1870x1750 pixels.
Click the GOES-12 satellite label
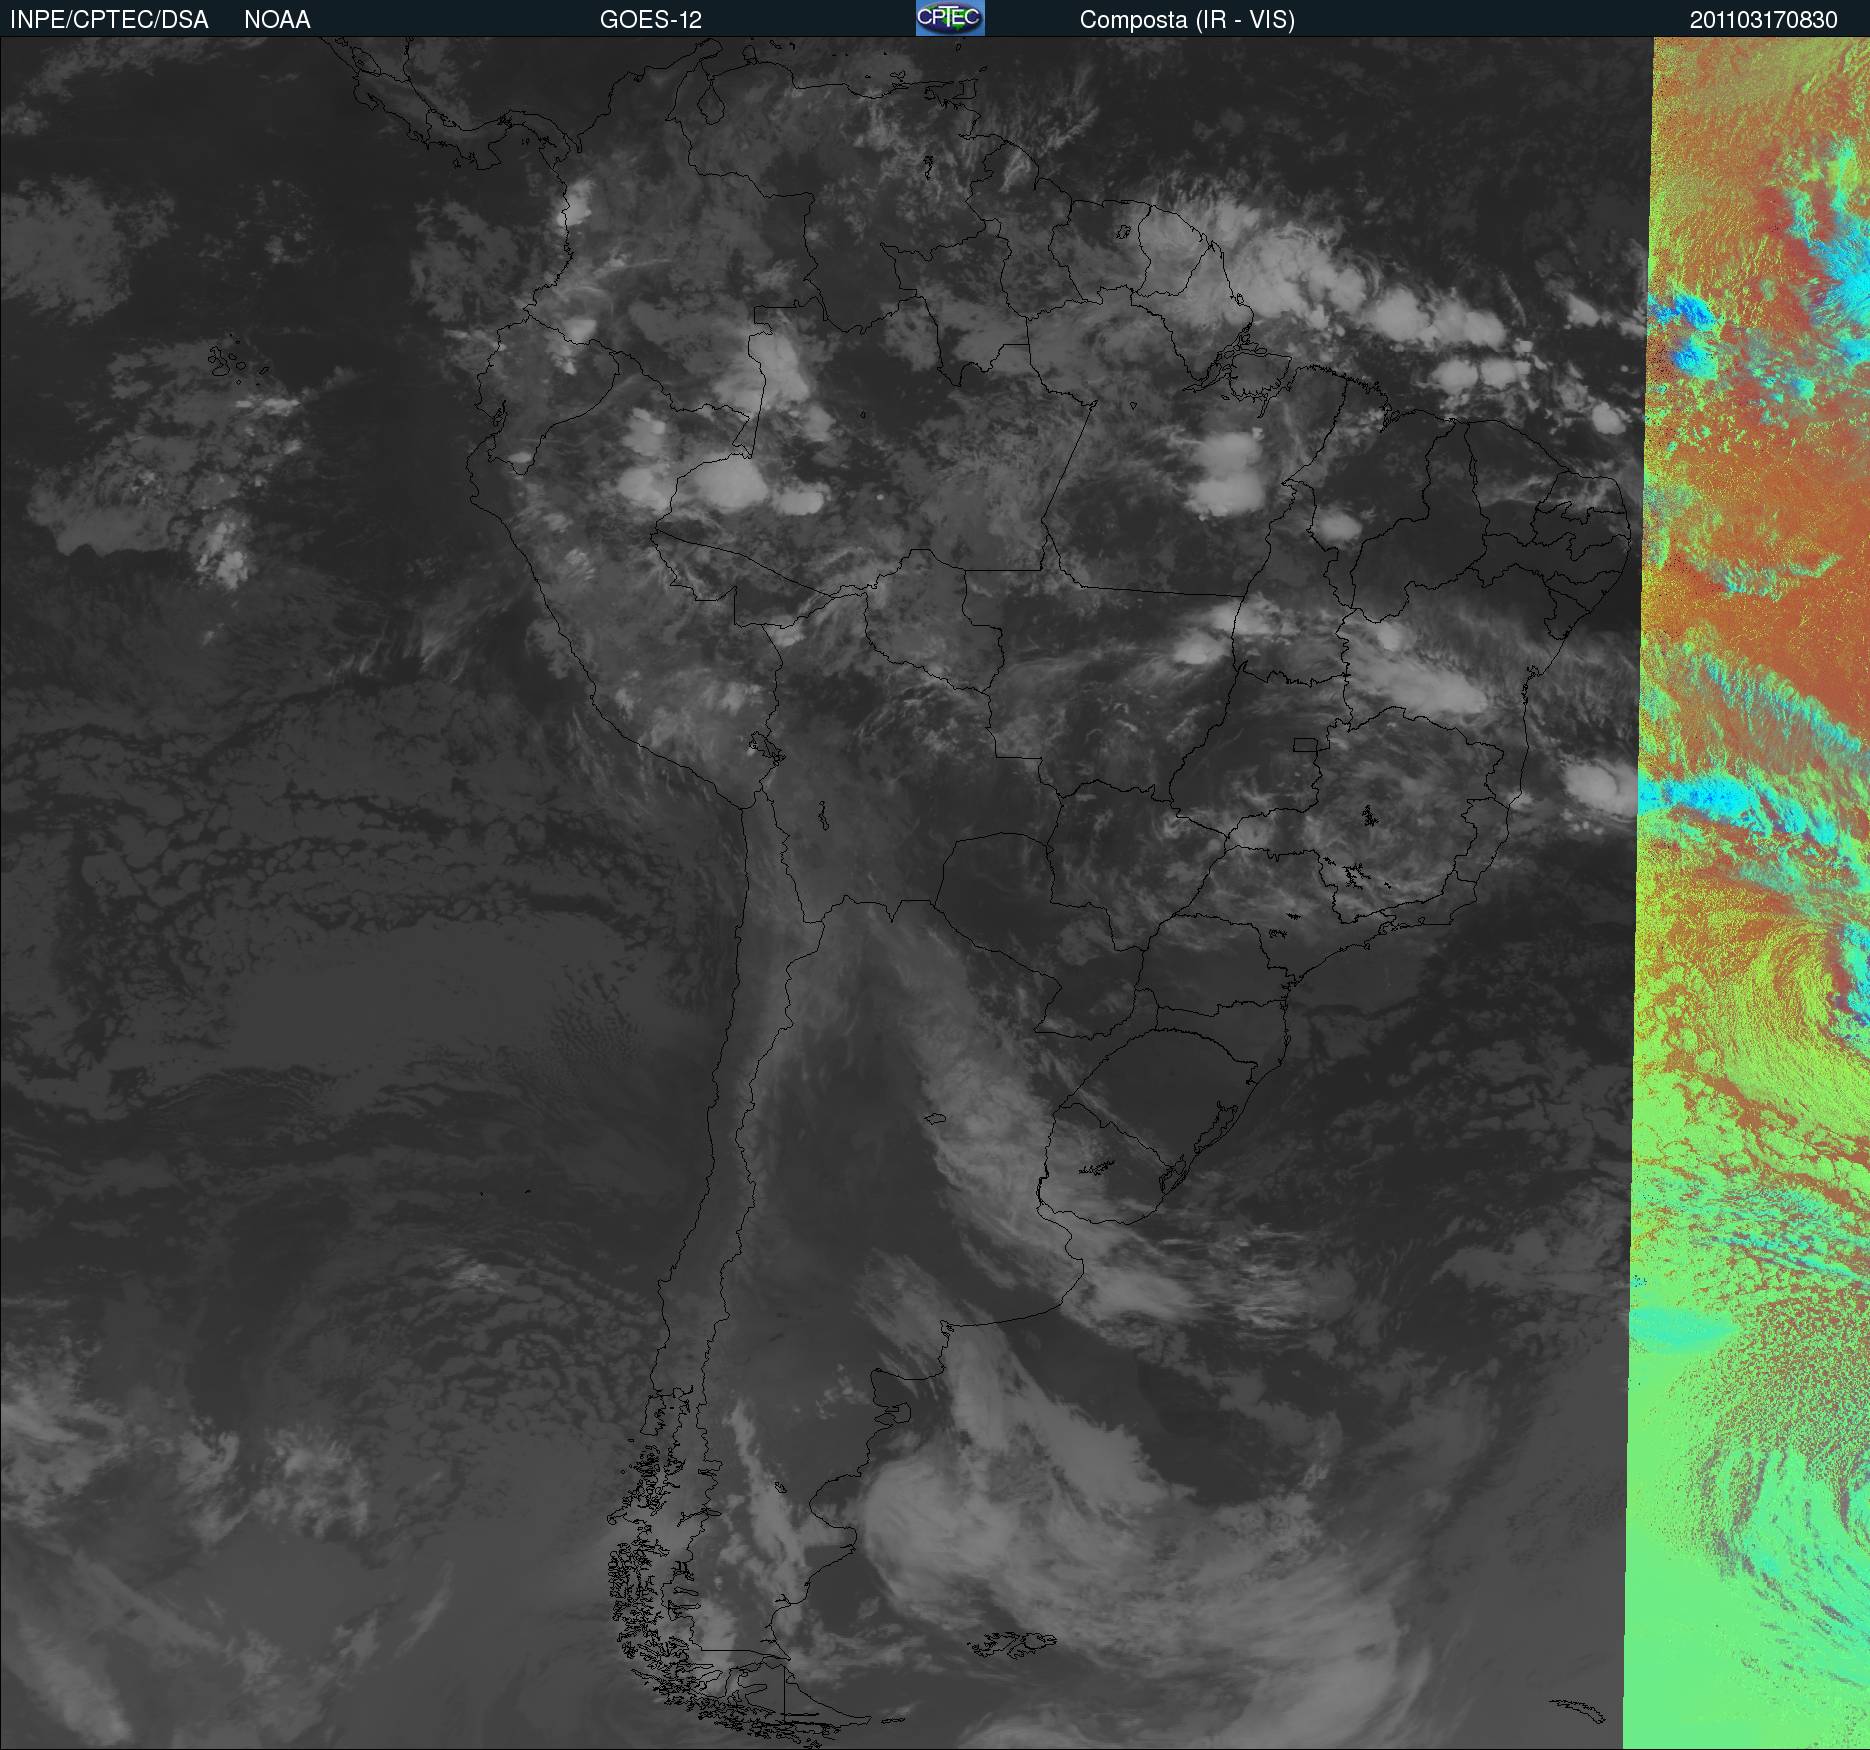(651, 20)
